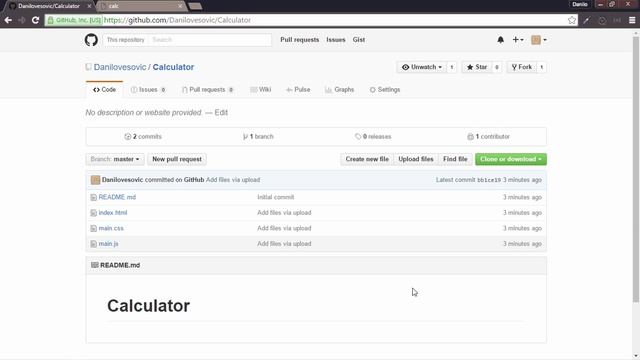
Task: Click the browser address bar URL
Action: coord(177,20)
